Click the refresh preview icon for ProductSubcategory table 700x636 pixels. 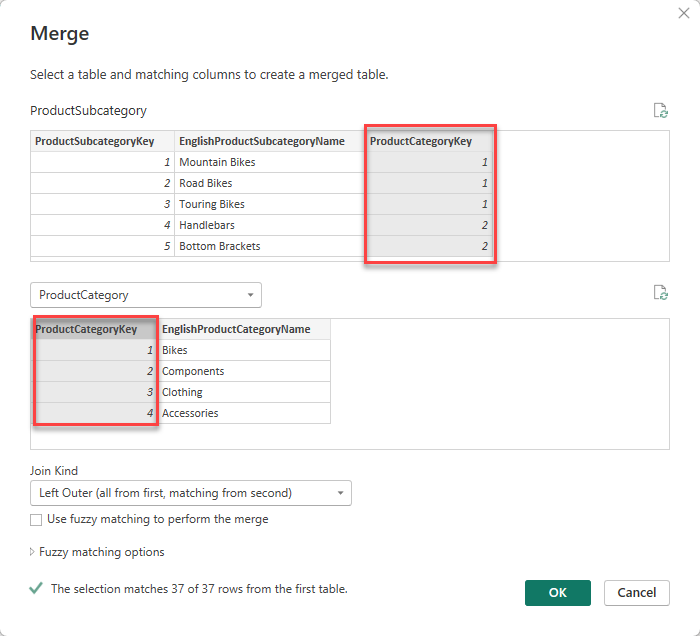click(660, 111)
